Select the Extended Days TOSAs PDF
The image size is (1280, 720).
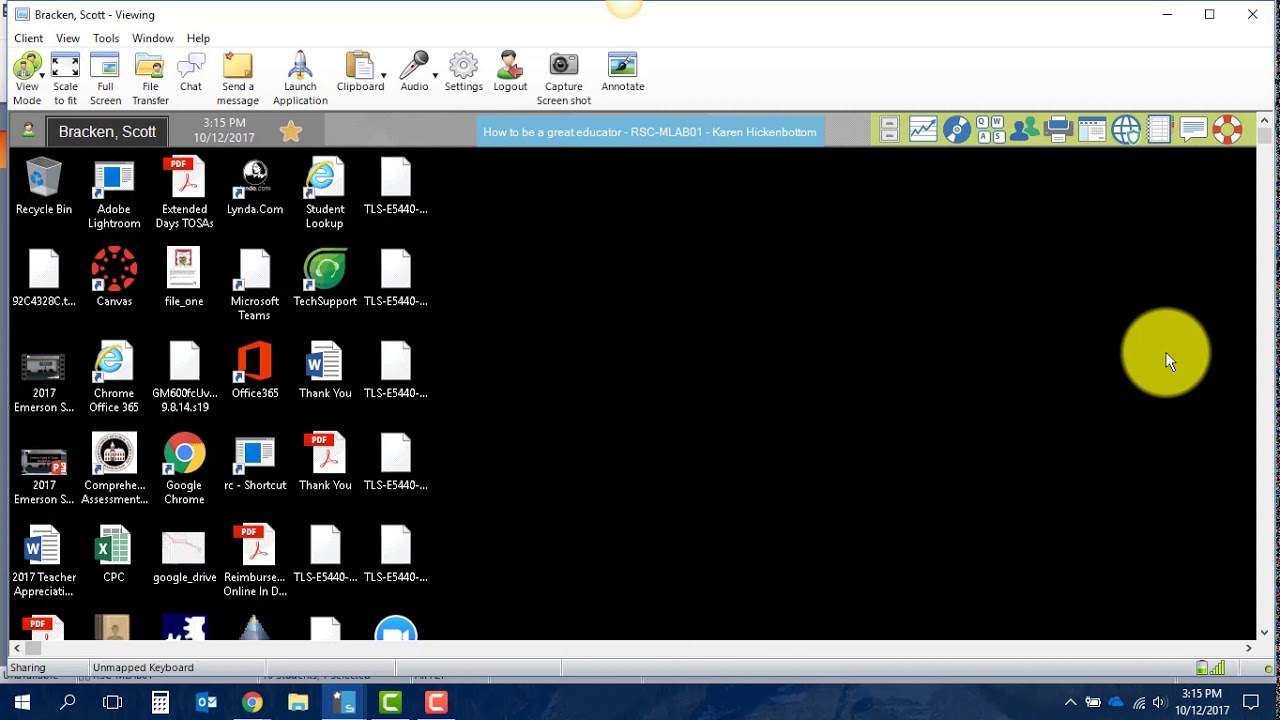[x=184, y=194]
